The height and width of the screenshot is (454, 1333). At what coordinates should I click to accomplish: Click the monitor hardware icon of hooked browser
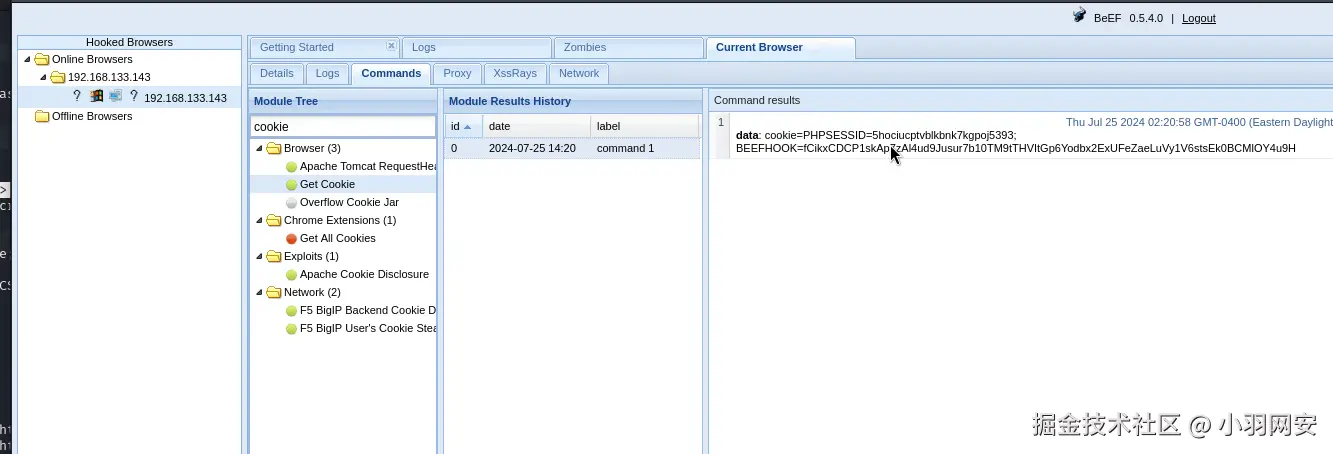pos(115,97)
